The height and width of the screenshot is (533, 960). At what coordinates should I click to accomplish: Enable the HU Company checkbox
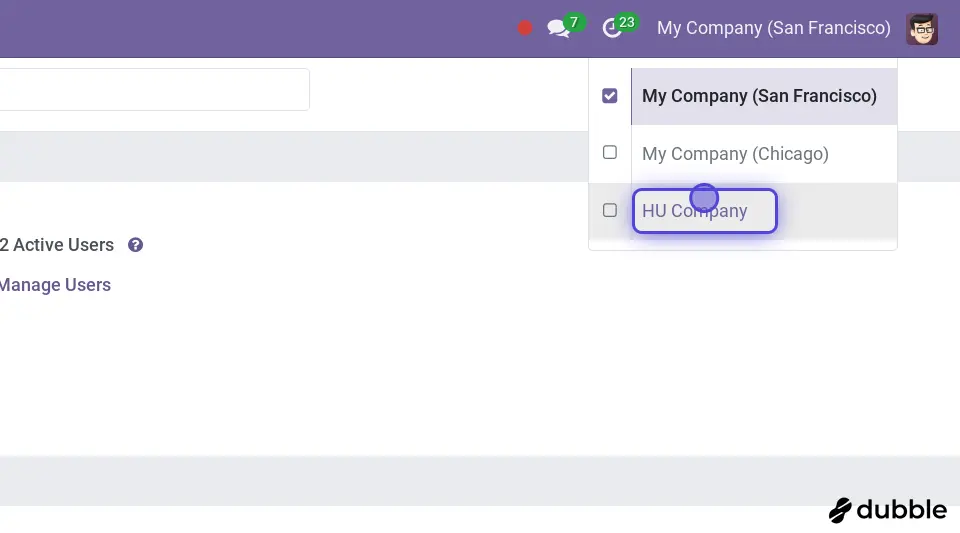pos(610,210)
